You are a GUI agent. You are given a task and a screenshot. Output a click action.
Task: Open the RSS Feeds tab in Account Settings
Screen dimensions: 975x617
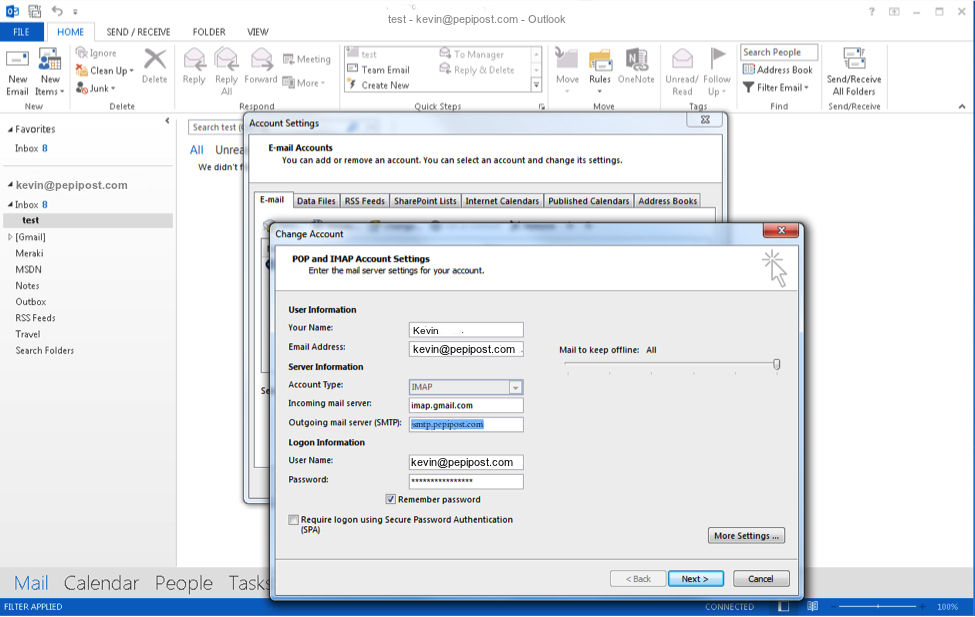tap(364, 201)
